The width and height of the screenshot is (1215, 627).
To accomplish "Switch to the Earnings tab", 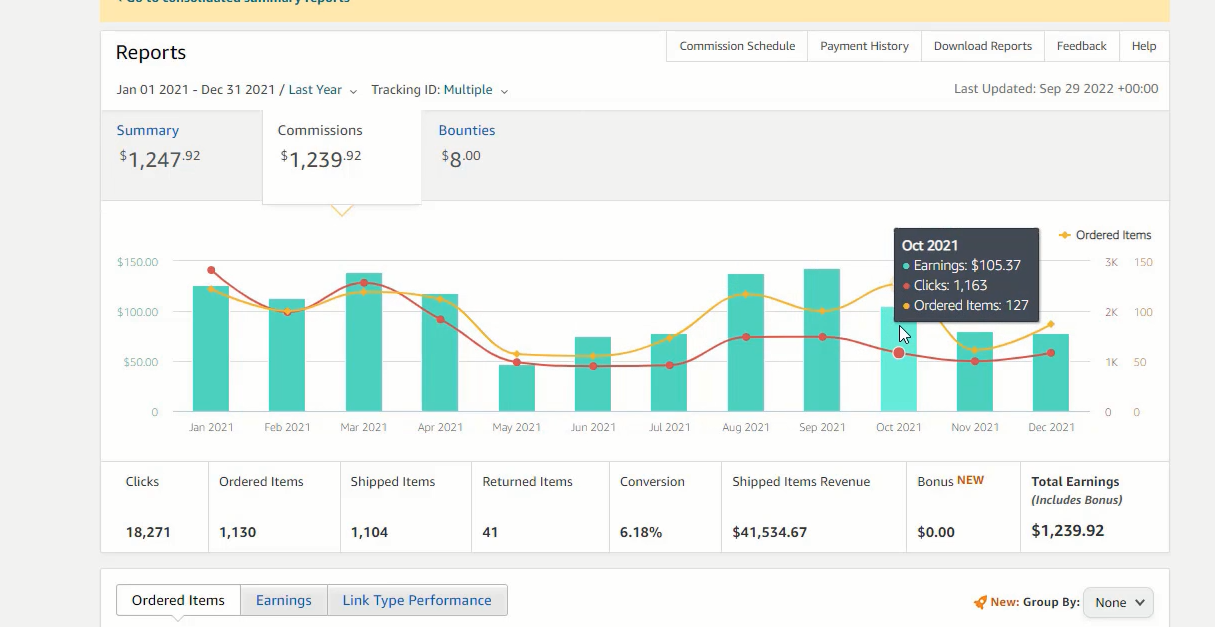I will pyautogui.click(x=284, y=600).
